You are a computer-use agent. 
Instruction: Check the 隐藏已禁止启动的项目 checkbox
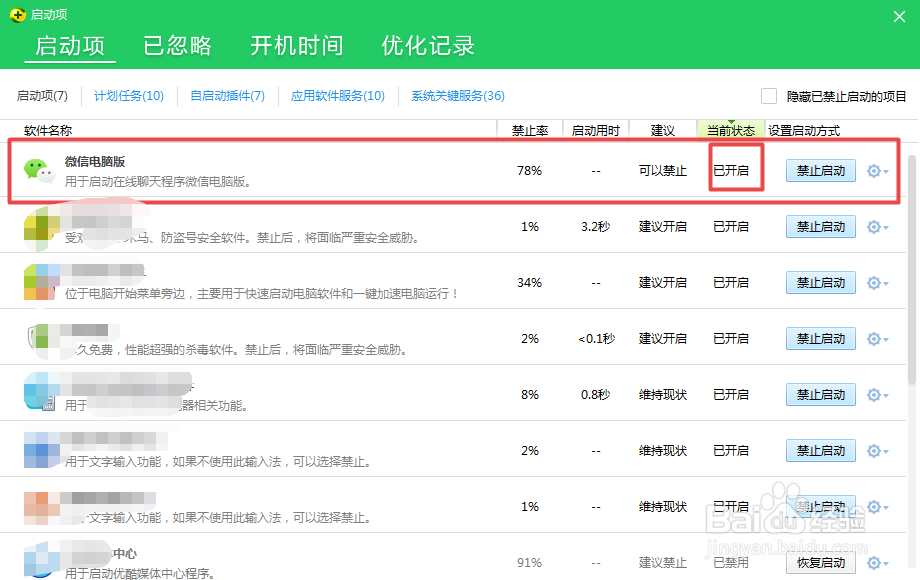point(768,94)
